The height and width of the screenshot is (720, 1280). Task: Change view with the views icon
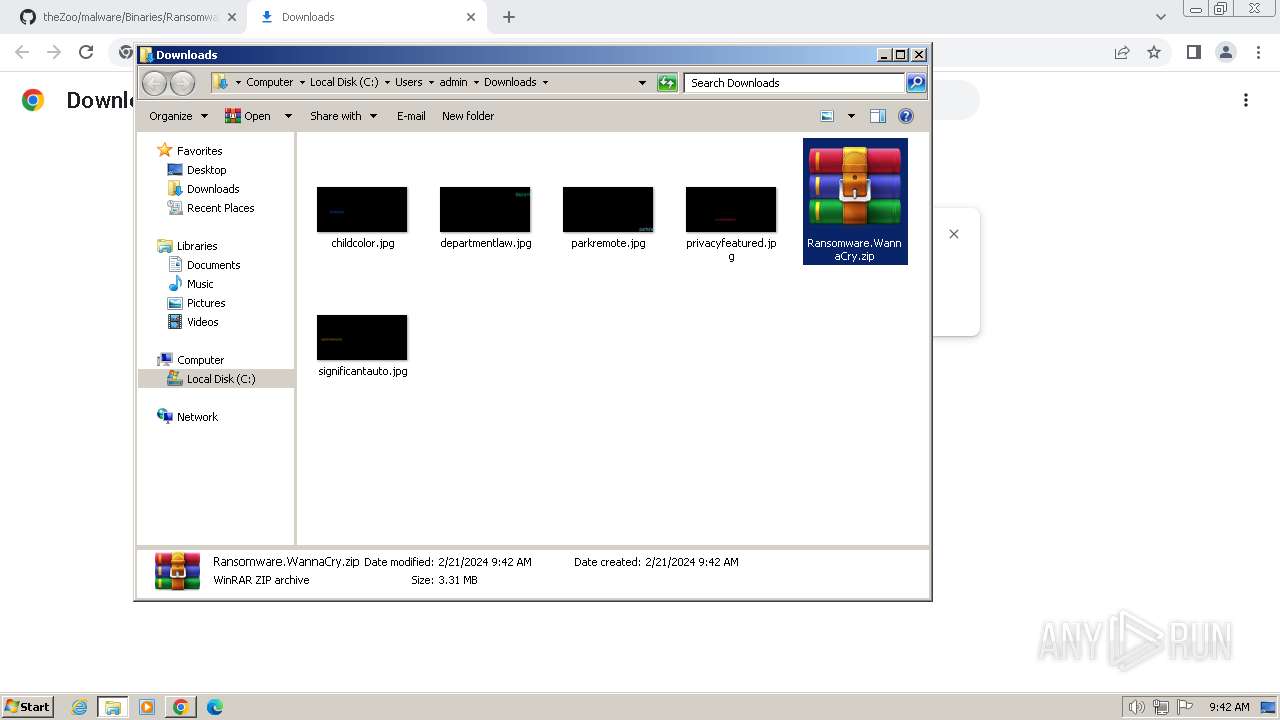[x=827, y=116]
